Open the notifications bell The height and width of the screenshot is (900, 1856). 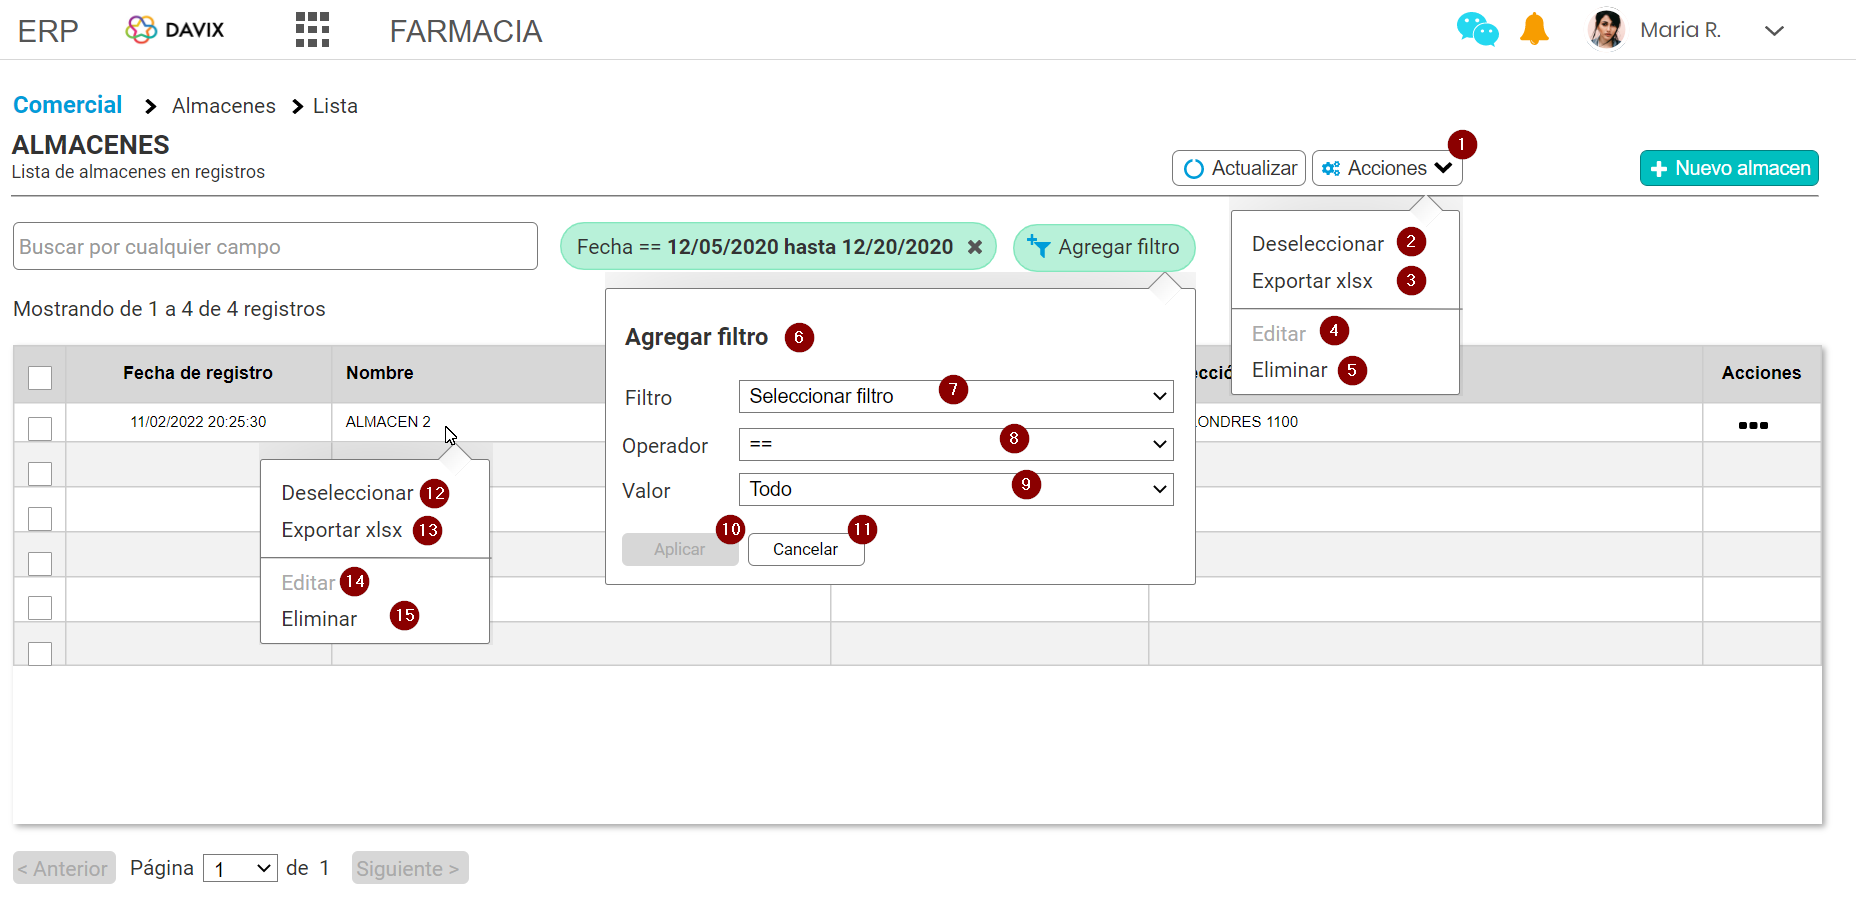1535,29
